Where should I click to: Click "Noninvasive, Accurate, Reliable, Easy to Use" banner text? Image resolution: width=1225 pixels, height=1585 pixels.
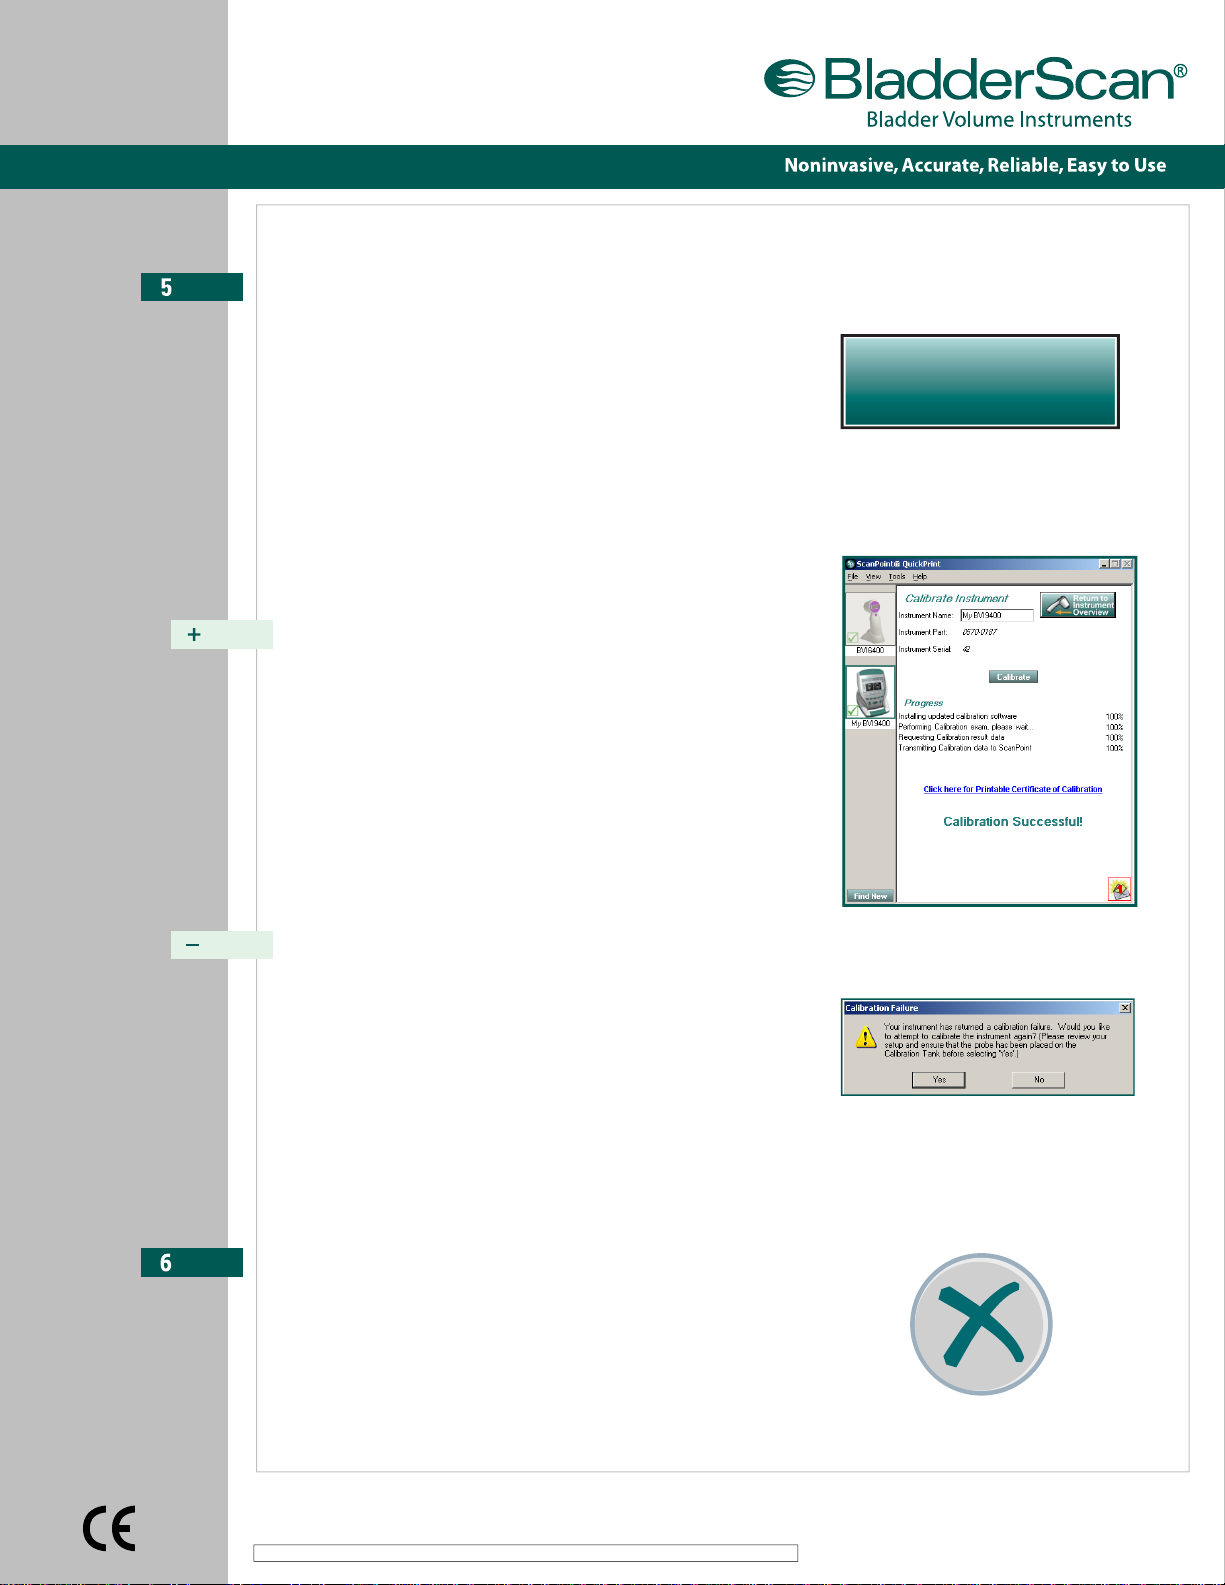click(975, 166)
